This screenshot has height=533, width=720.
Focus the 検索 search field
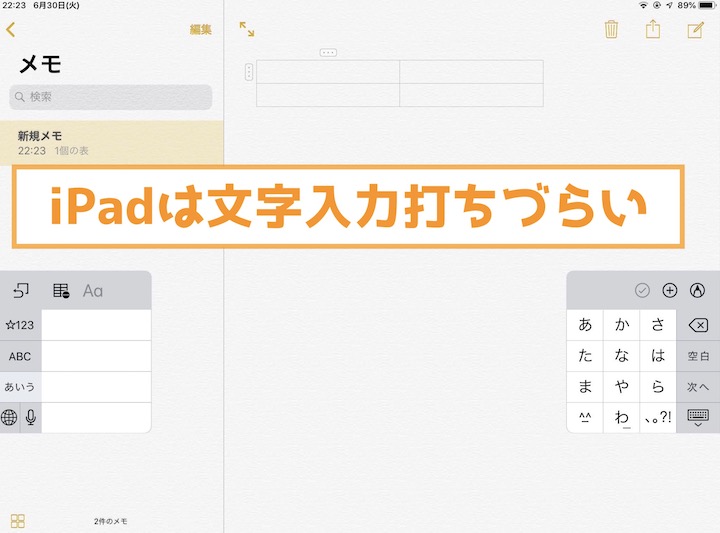click(111, 97)
